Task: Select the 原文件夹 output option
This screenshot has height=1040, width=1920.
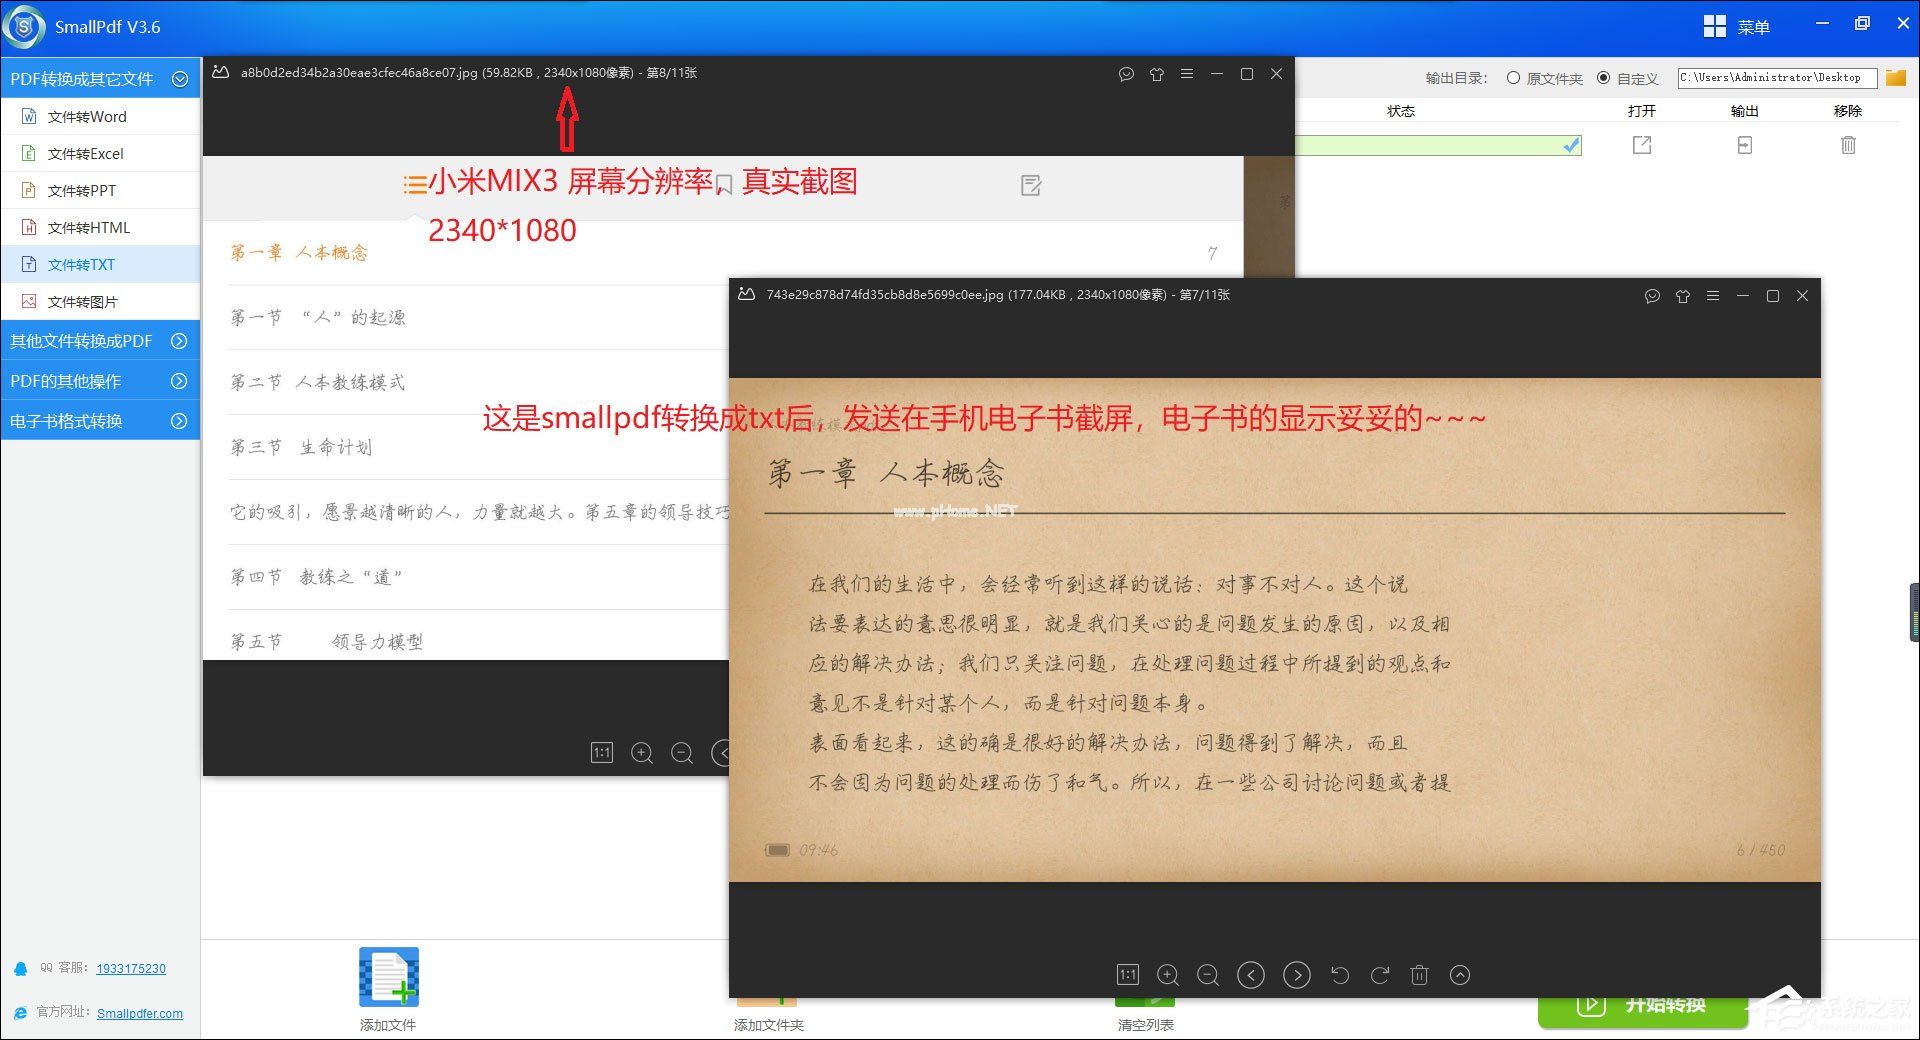Action: (1514, 78)
